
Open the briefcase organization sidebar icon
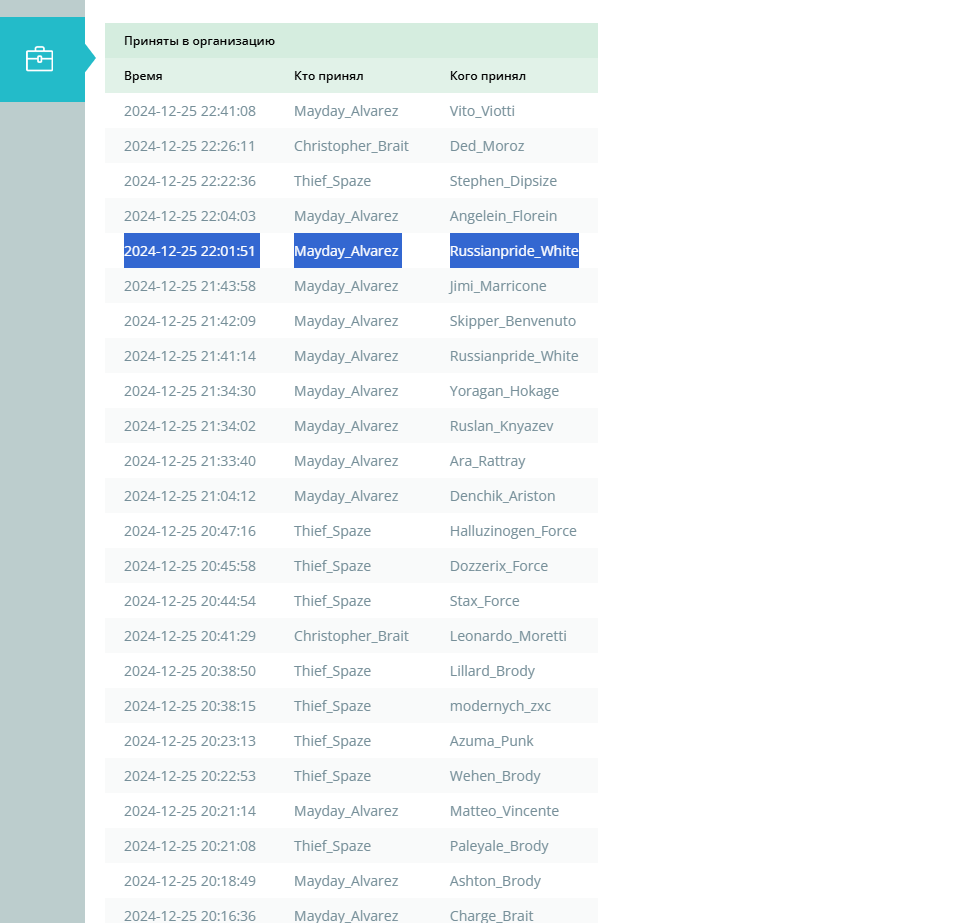click(x=40, y=59)
